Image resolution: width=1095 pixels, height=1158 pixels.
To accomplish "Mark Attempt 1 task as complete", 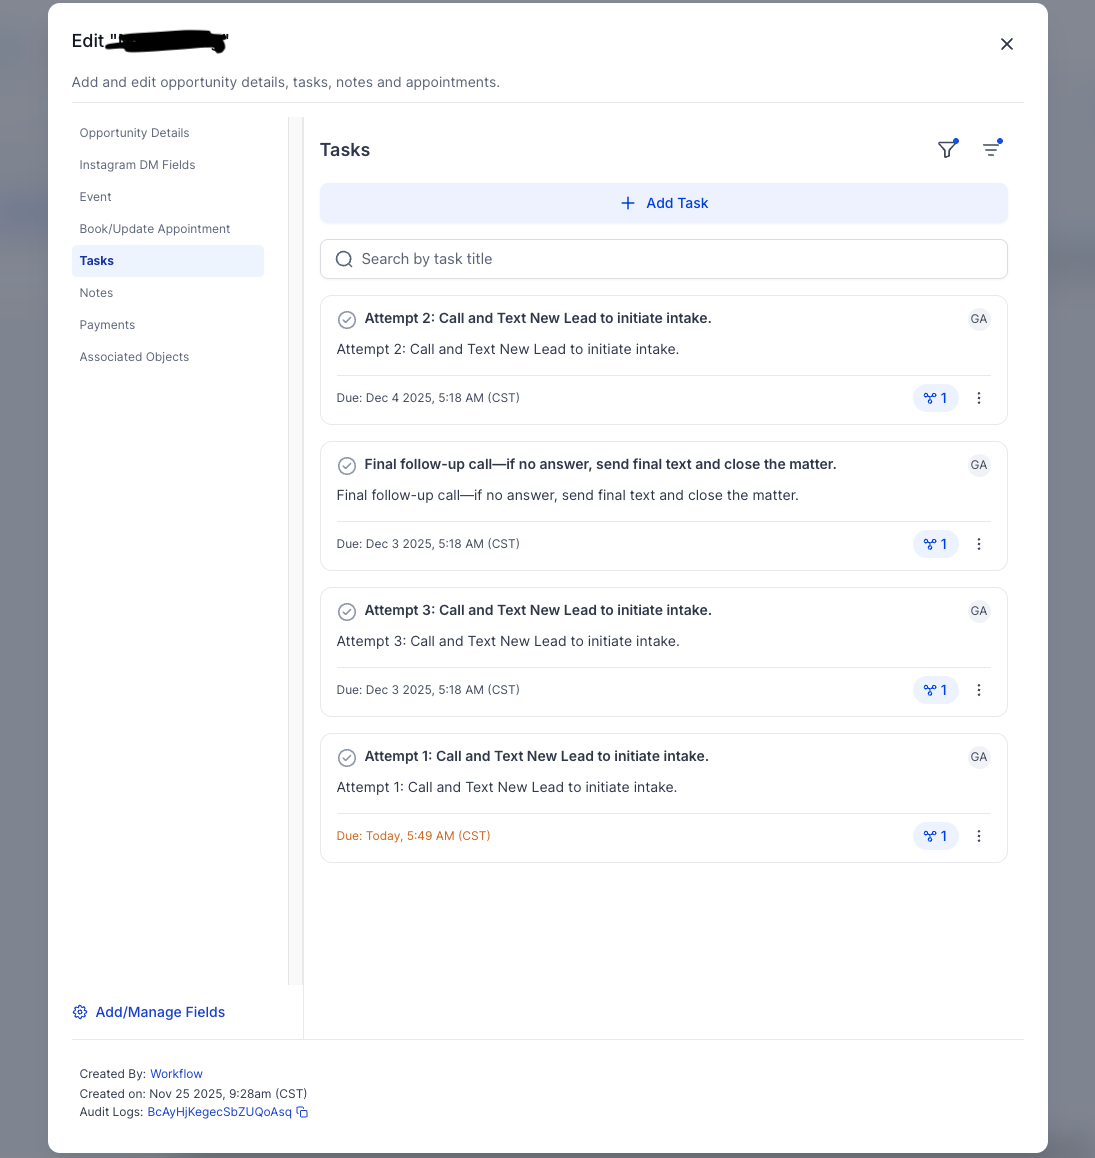I will tap(347, 757).
